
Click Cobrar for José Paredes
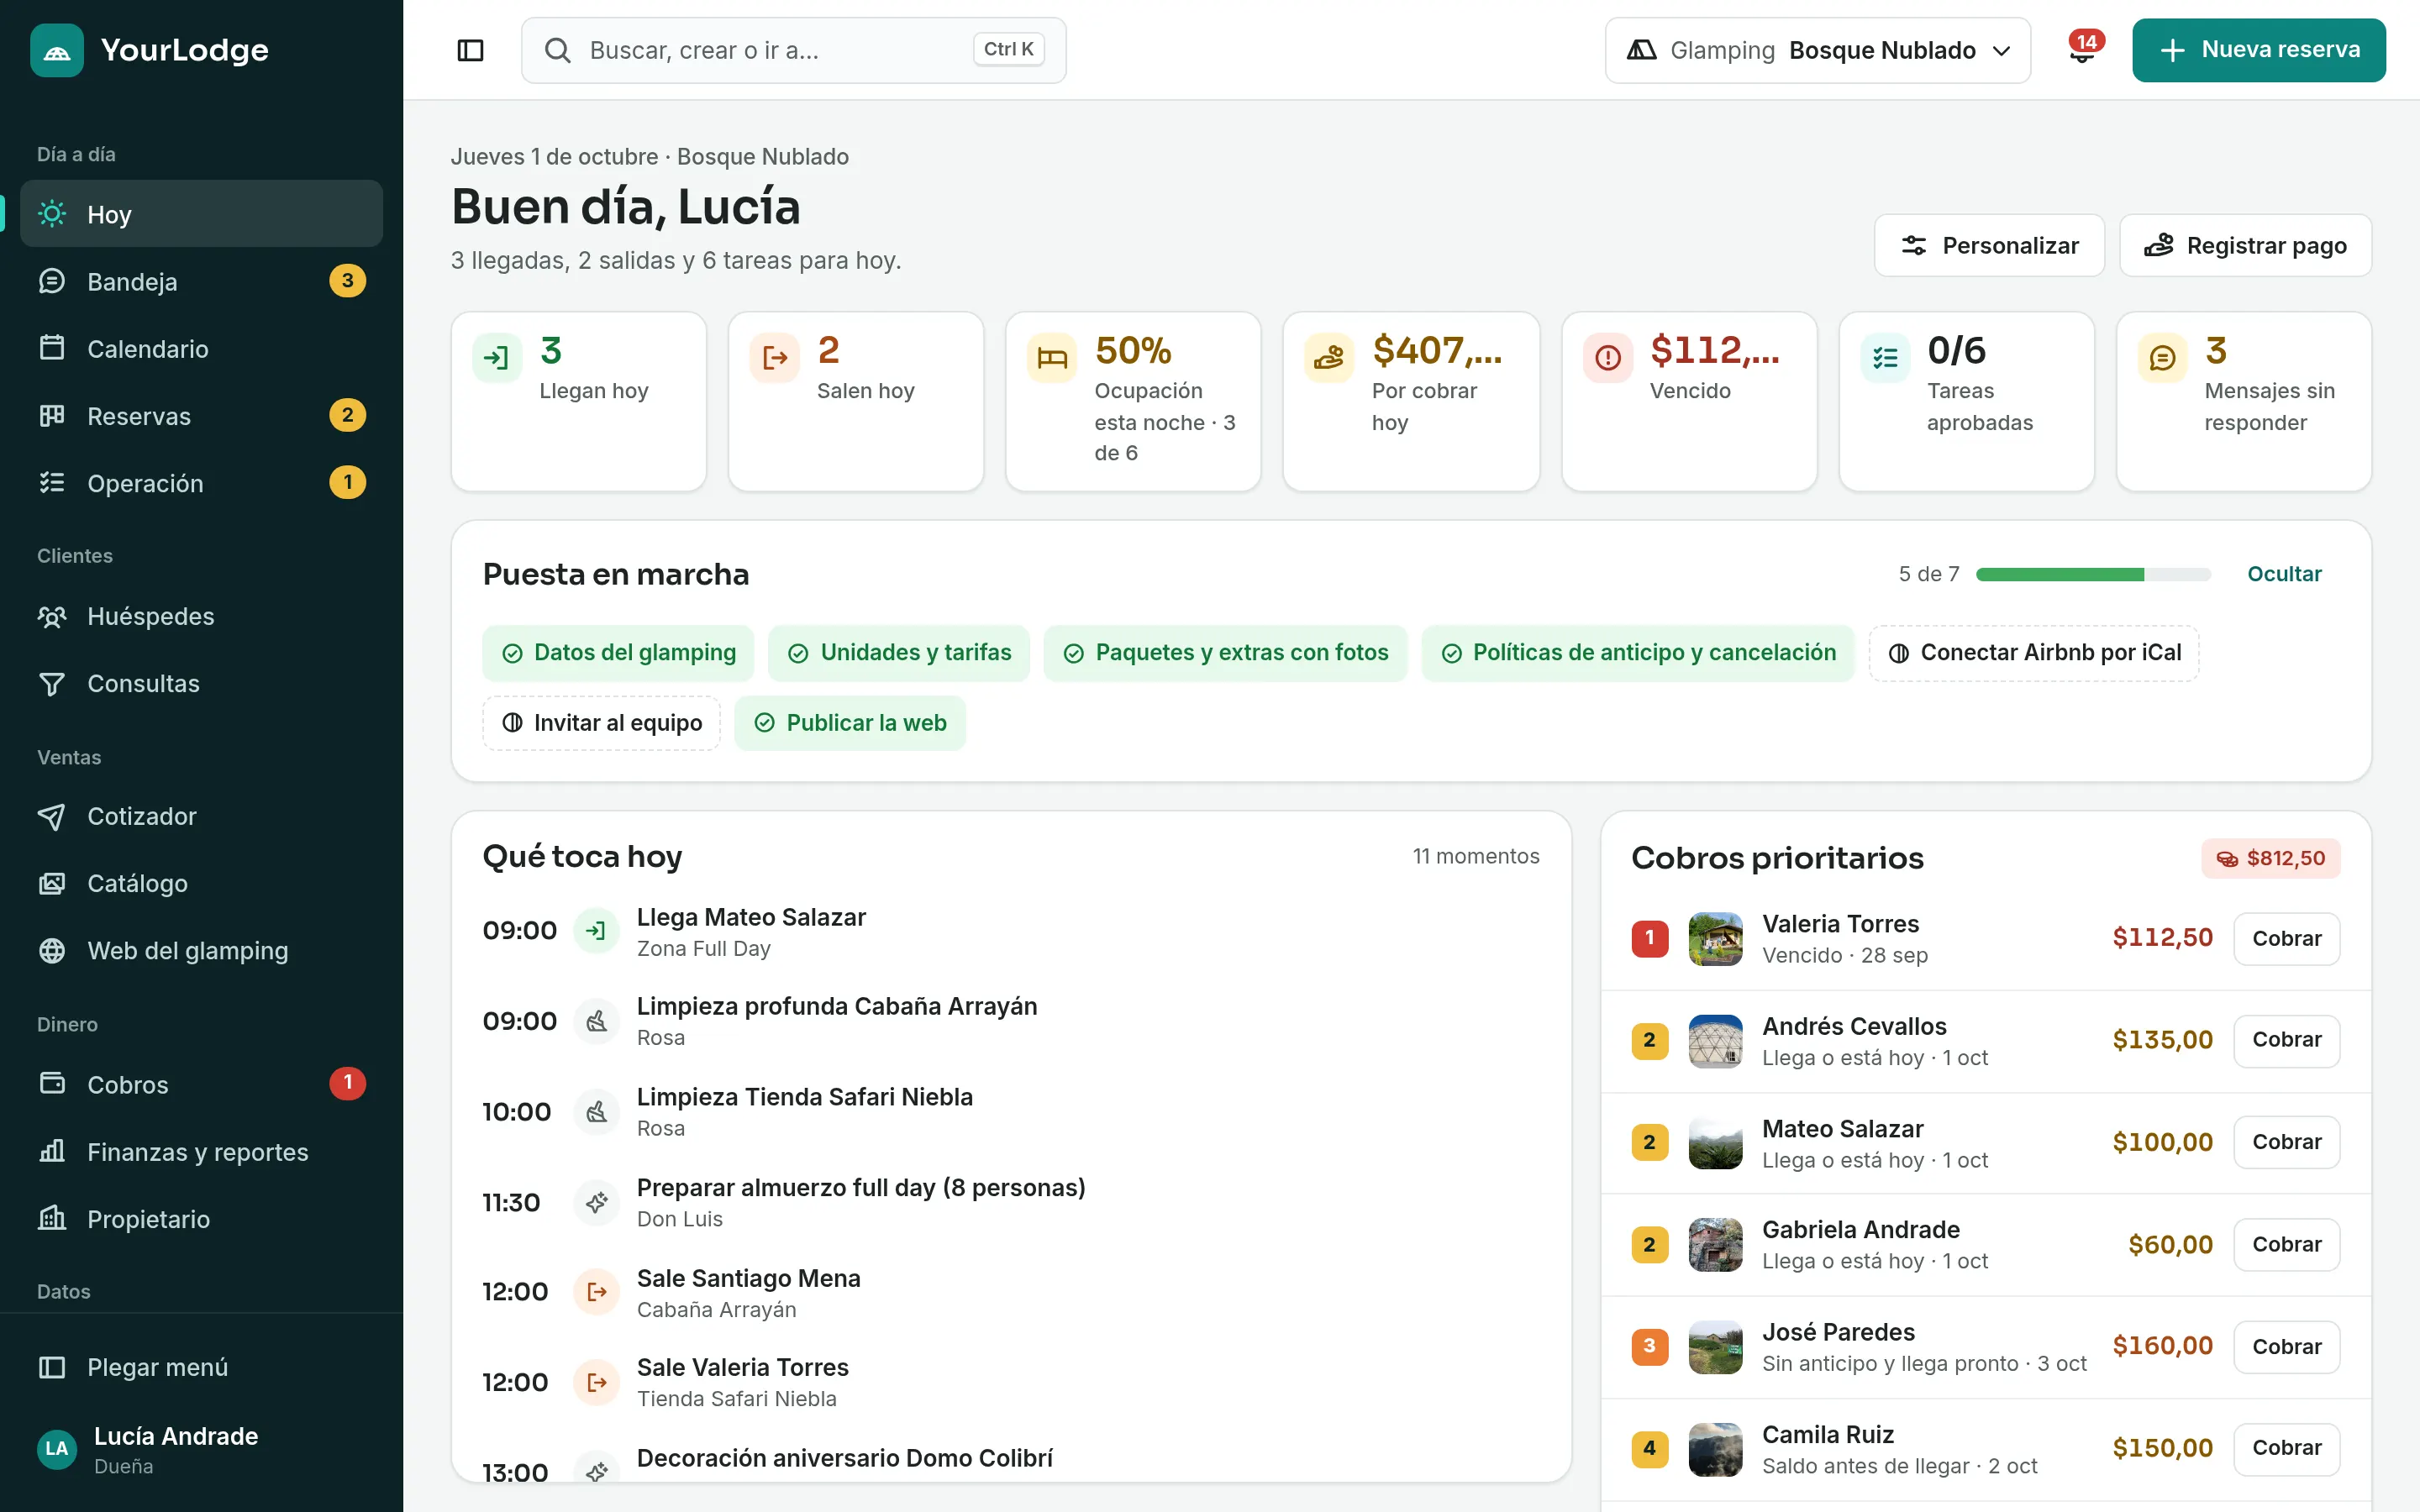pyautogui.click(x=2286, y=1346)
